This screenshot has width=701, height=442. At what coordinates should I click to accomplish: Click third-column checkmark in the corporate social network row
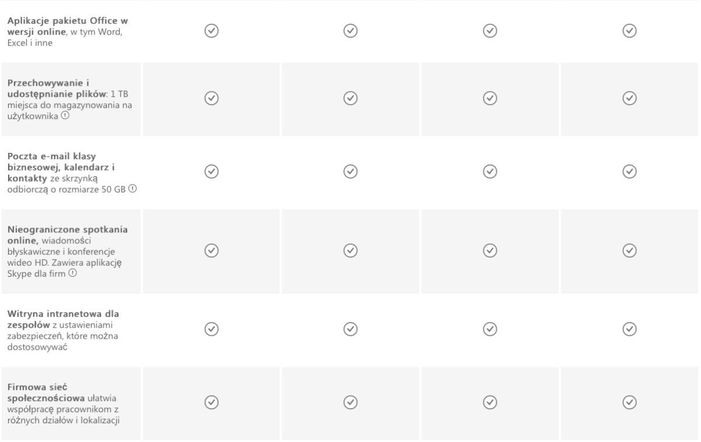(490, 402)
